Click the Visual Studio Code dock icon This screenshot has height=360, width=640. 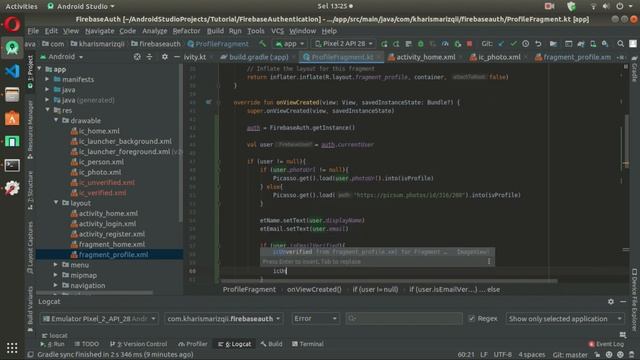12,71
